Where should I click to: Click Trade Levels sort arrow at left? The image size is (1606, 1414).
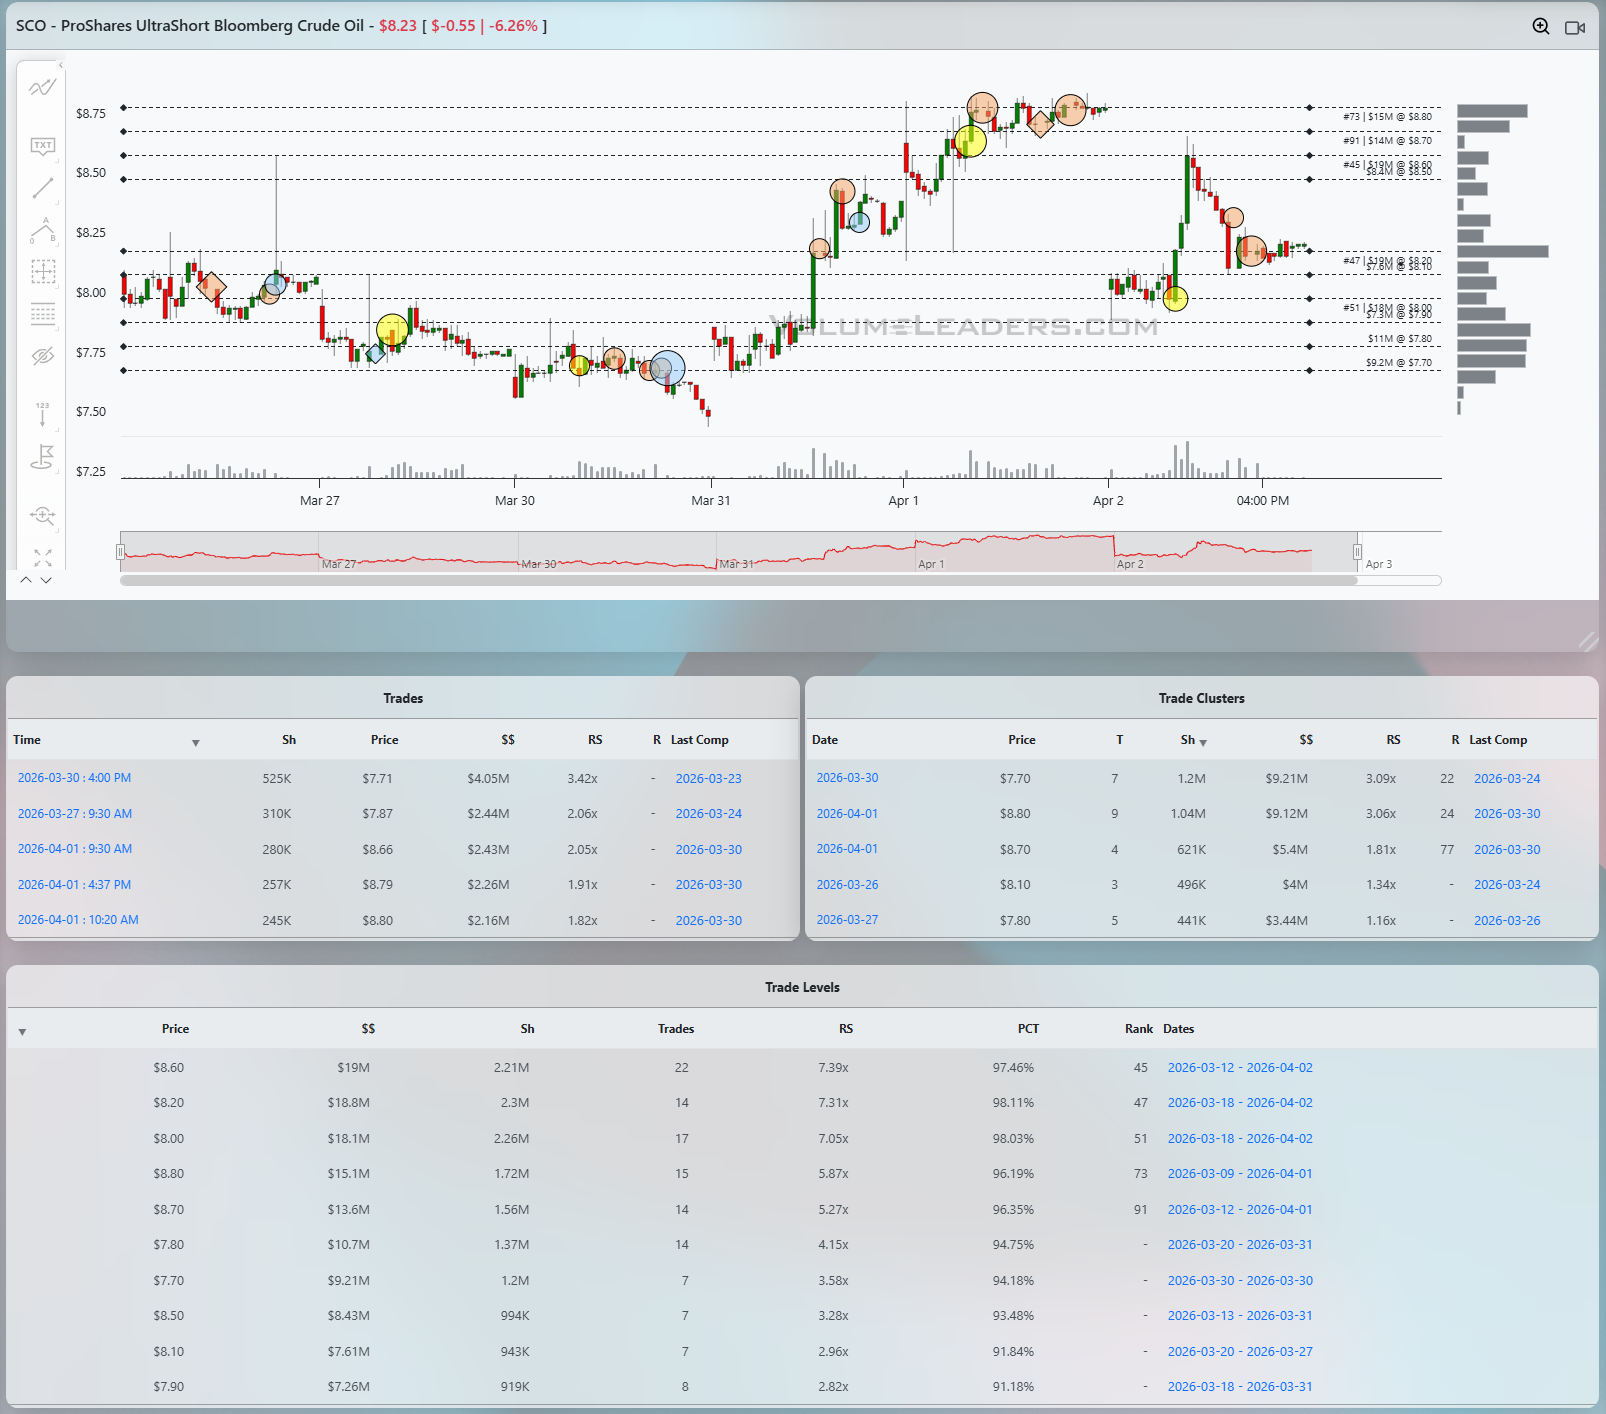[x=22, y=1032]
